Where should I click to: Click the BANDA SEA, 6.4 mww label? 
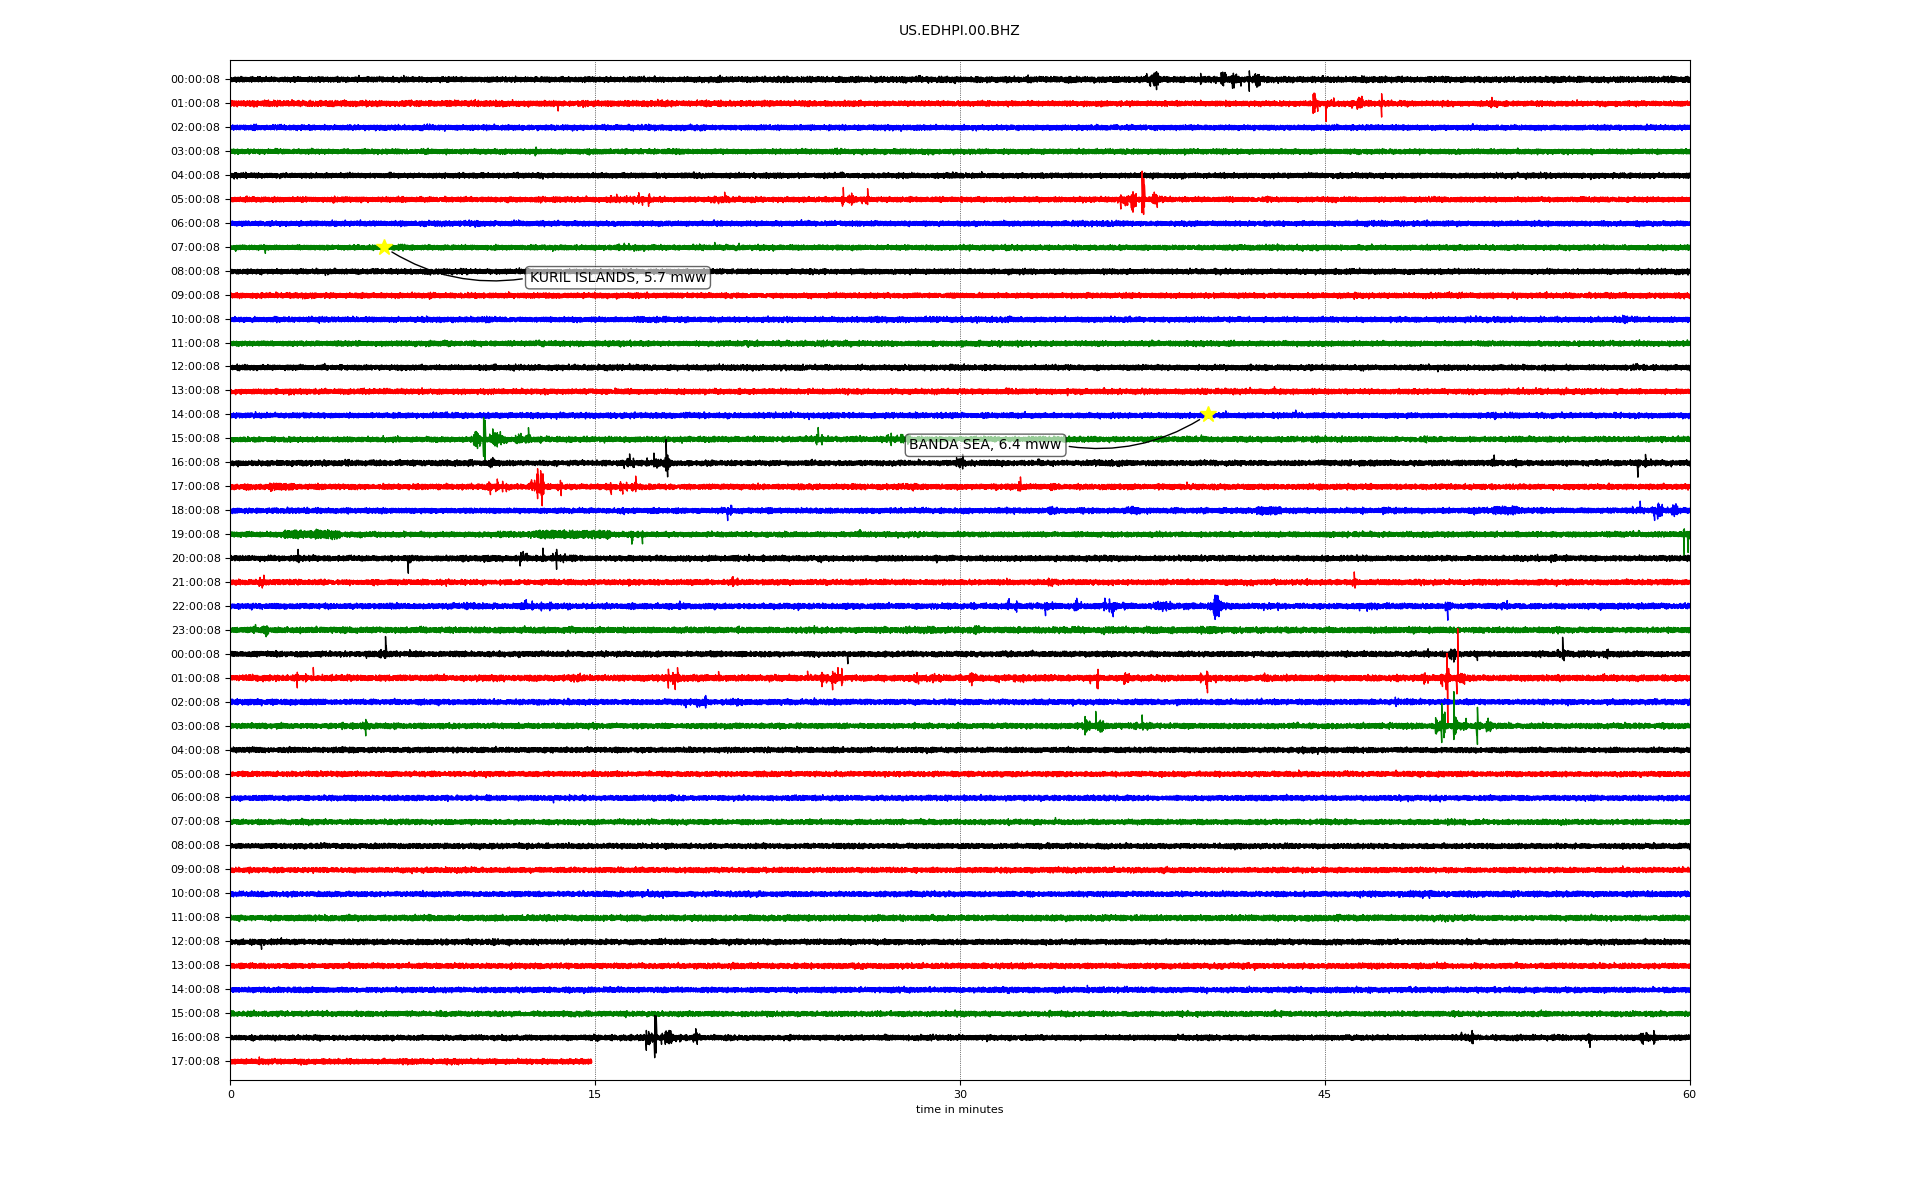point(985,444)
